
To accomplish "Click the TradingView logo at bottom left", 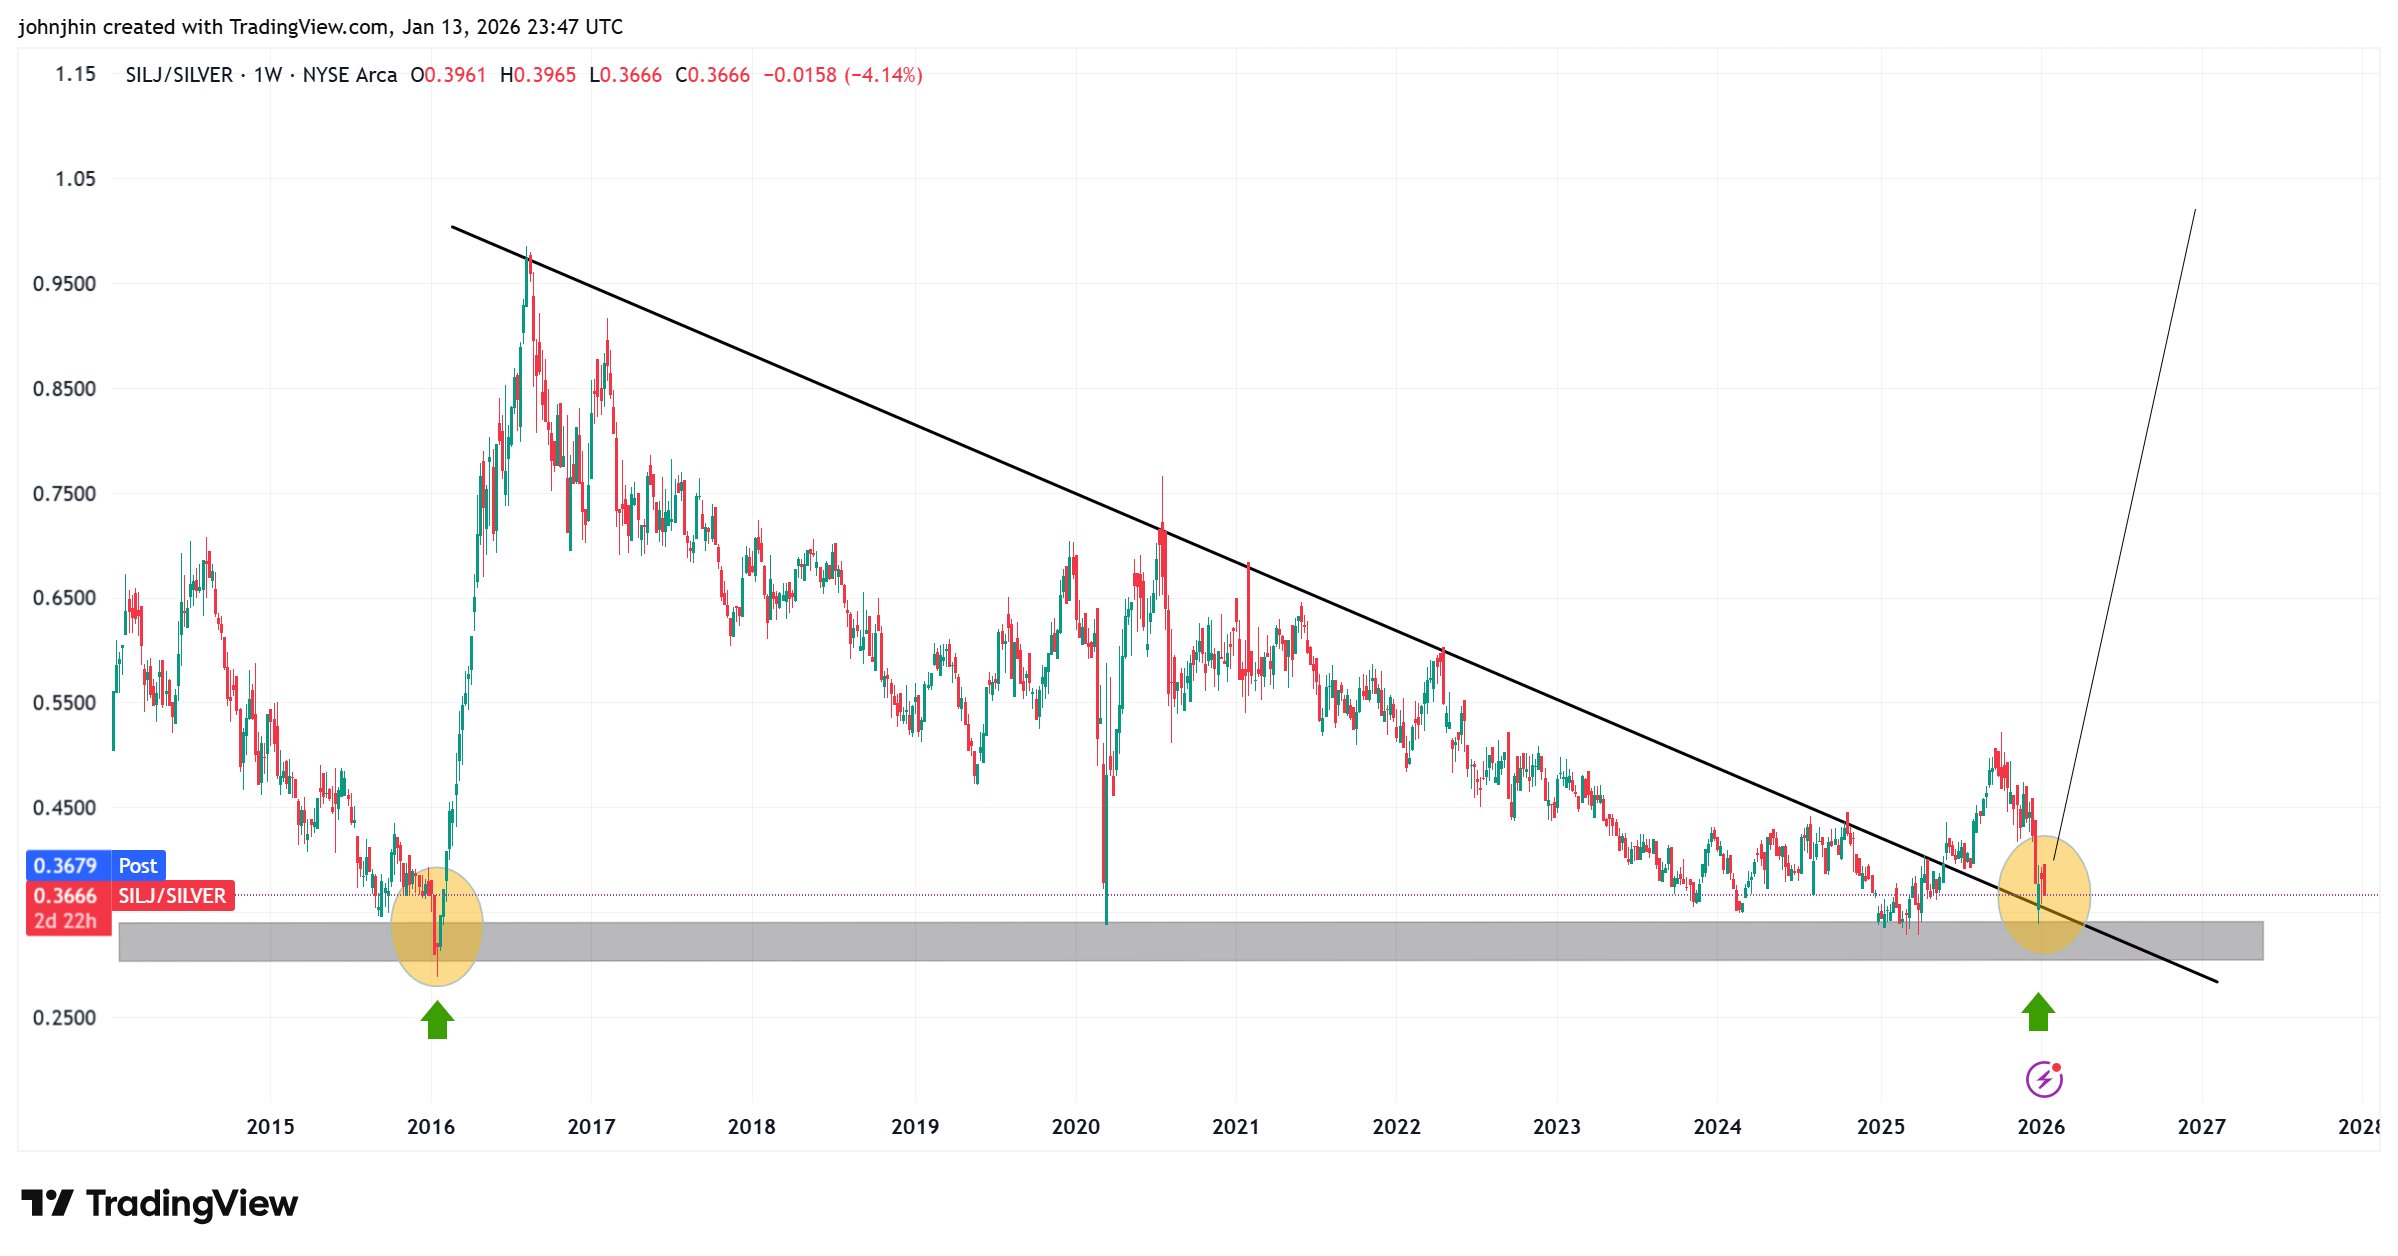I will pos(160,1203).
